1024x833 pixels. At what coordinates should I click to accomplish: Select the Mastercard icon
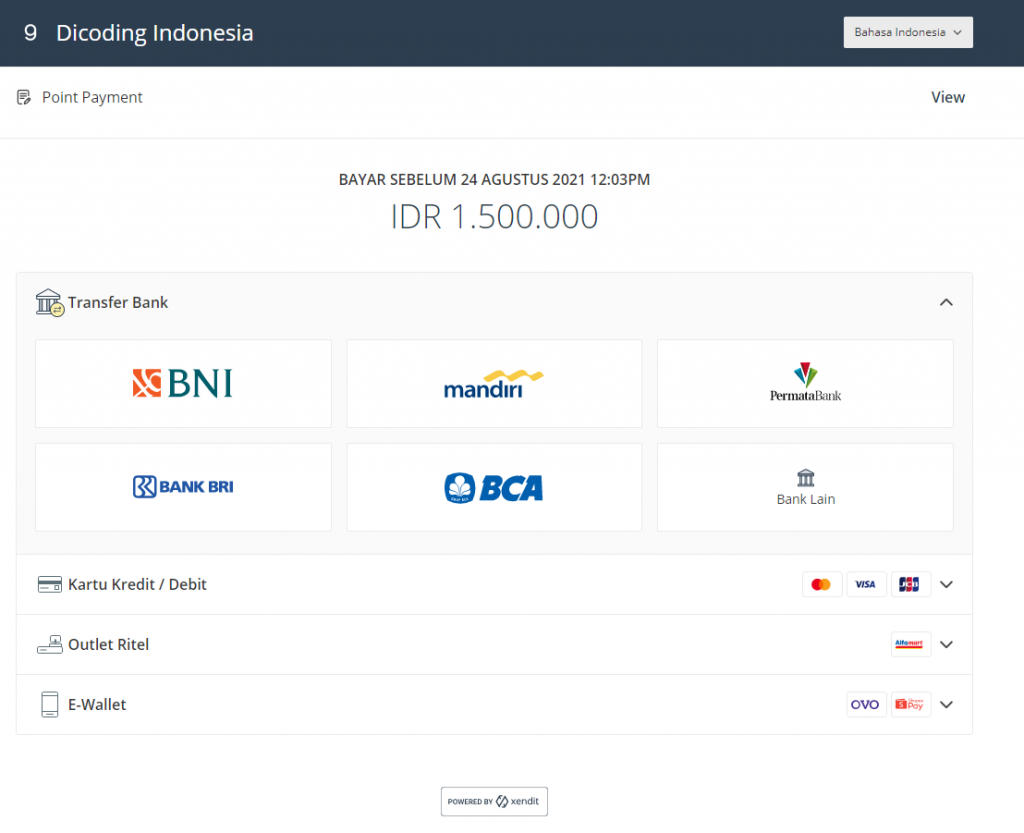(x=822, y=584)
